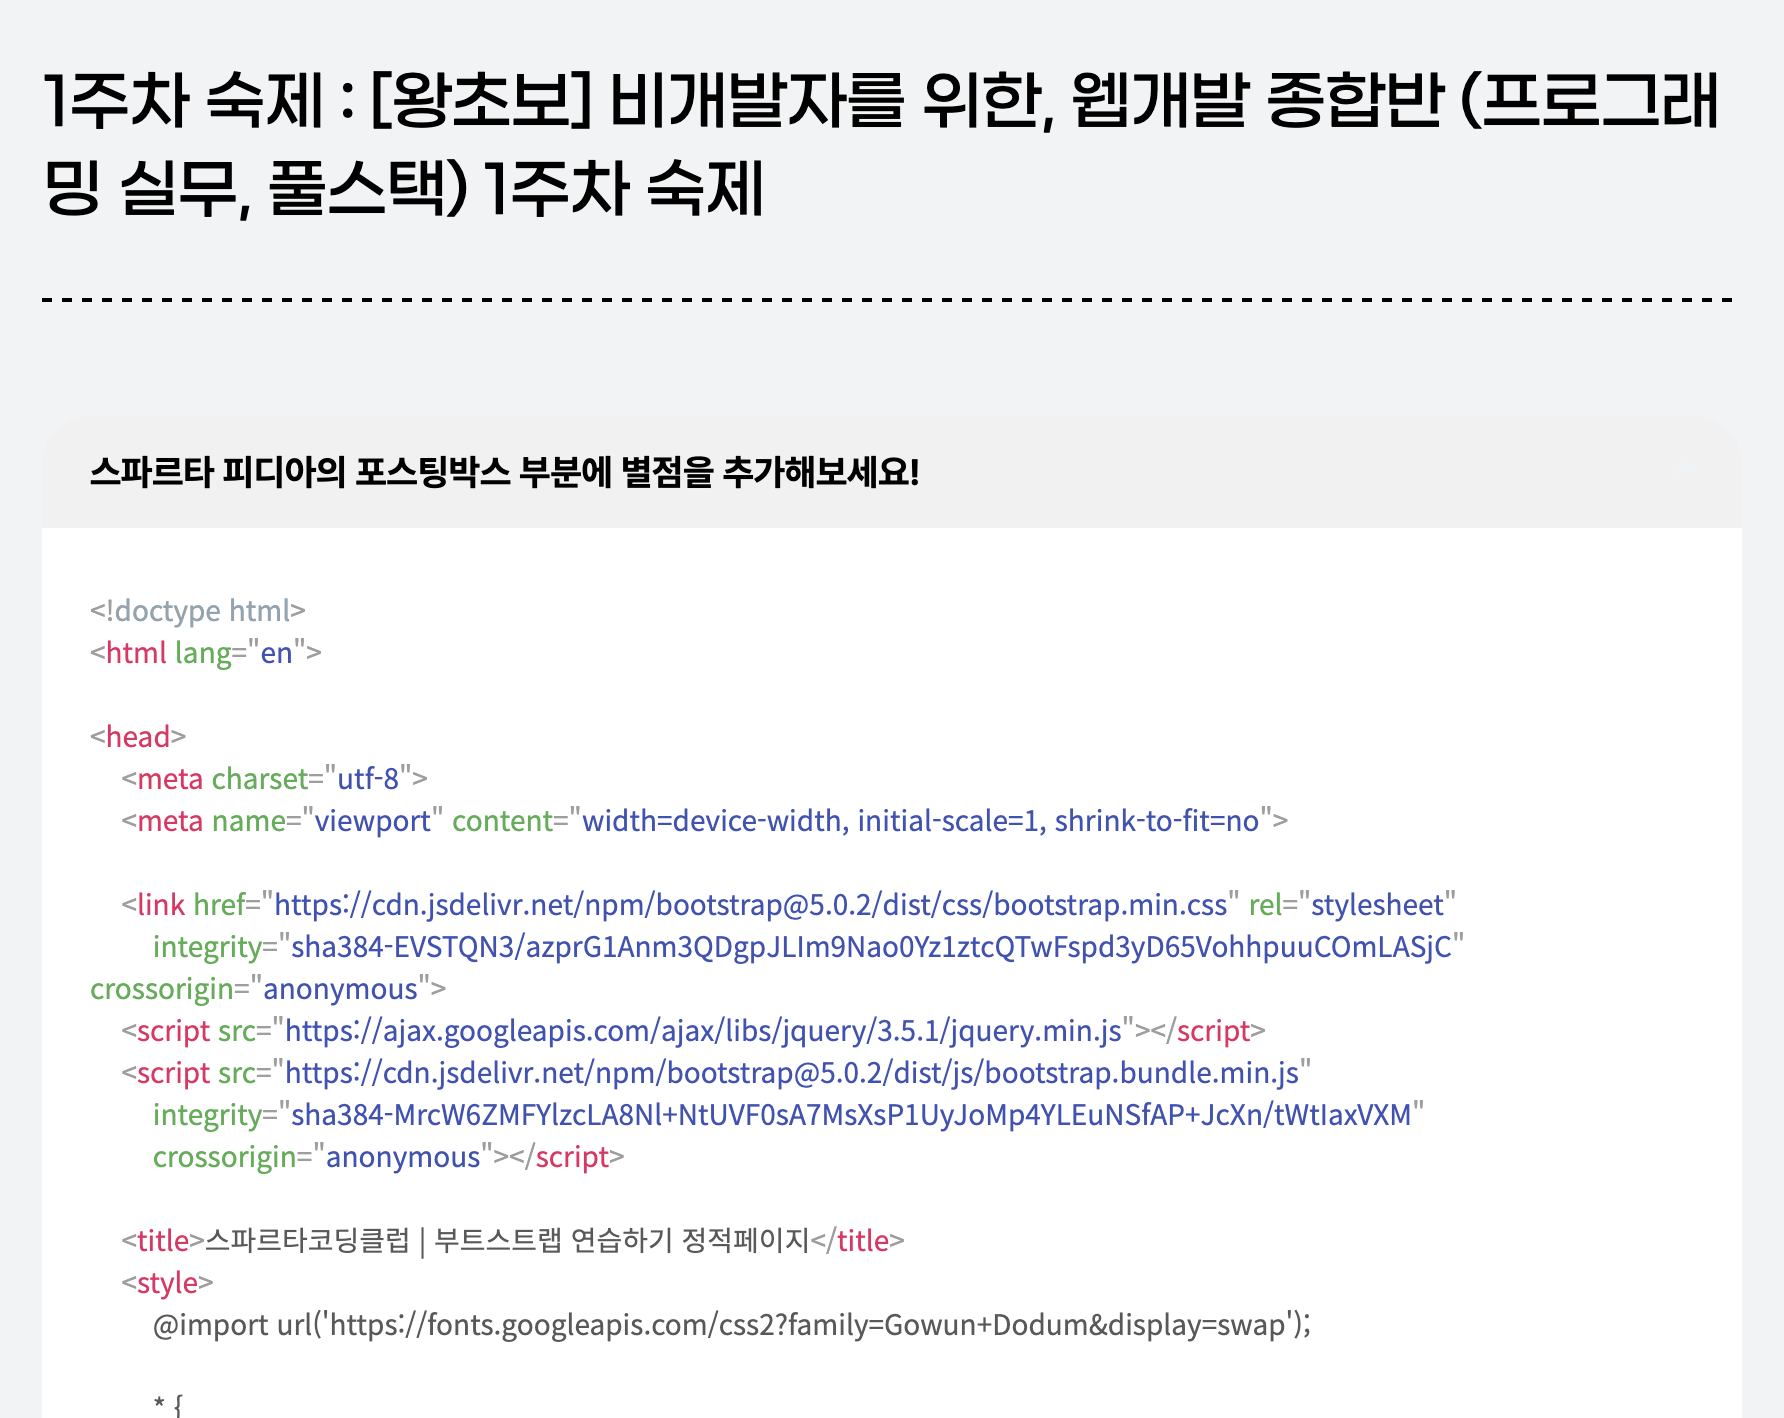This screenshot has height=1418, width=1784.
Task: Click the 'crossorigin="anonymous"></script>' line
Action: point(388,1156)
